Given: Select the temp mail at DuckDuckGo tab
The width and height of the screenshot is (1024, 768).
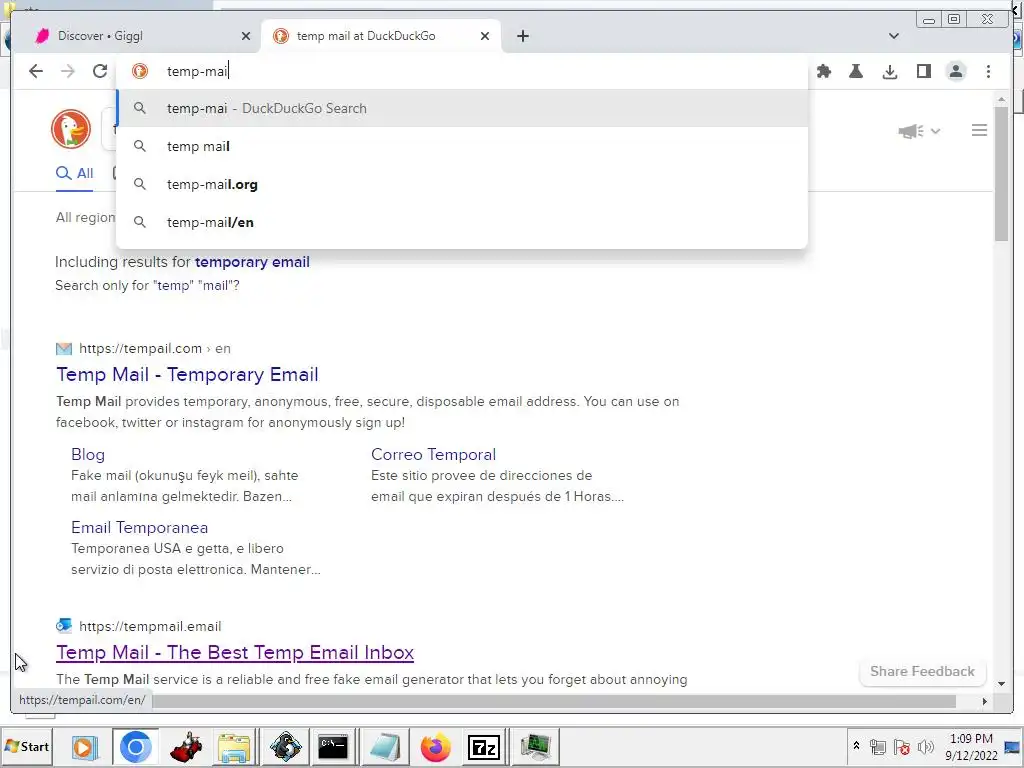Looking at the screenshot, I should click(x=381, y=36).
